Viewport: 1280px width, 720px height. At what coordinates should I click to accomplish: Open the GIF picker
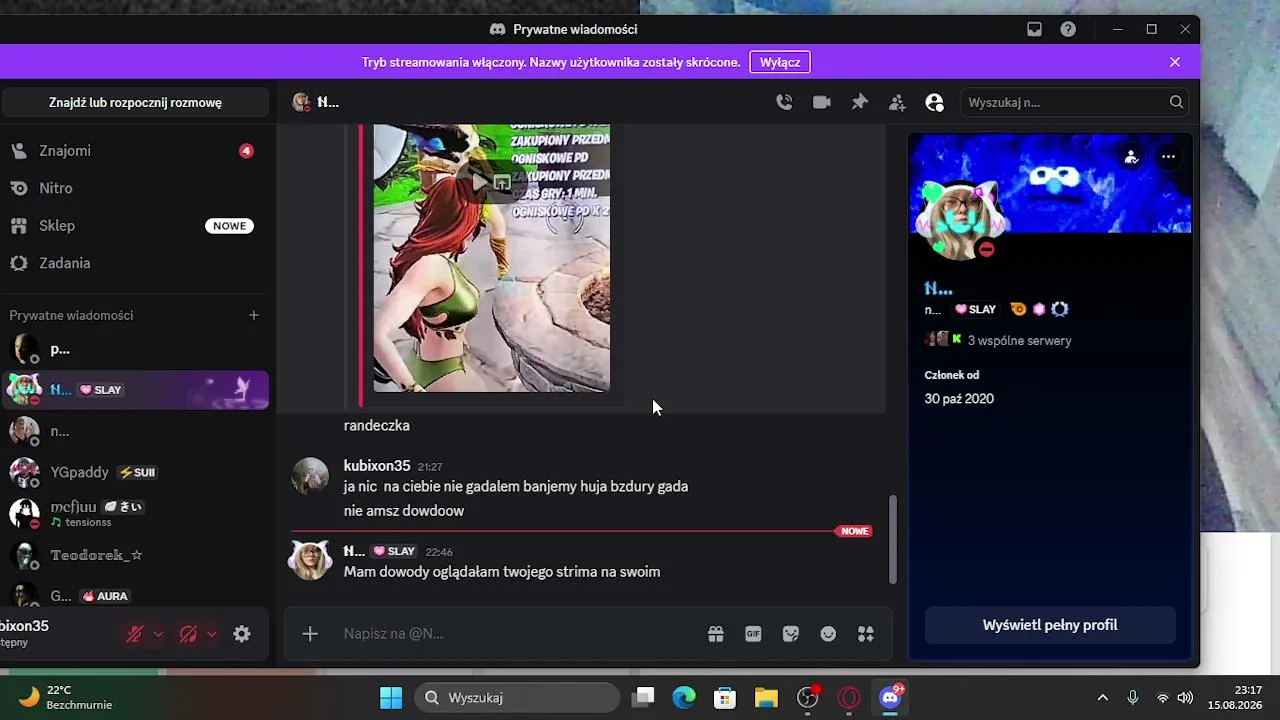click(753, 634)
